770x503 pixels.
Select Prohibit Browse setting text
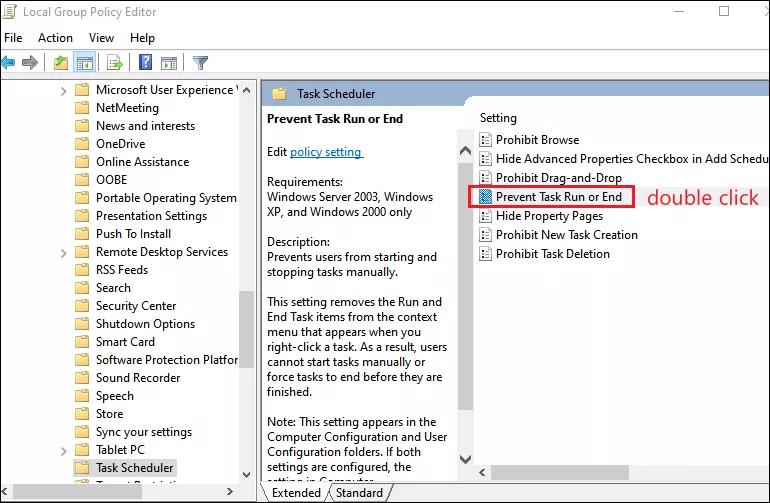click(537, 140)
